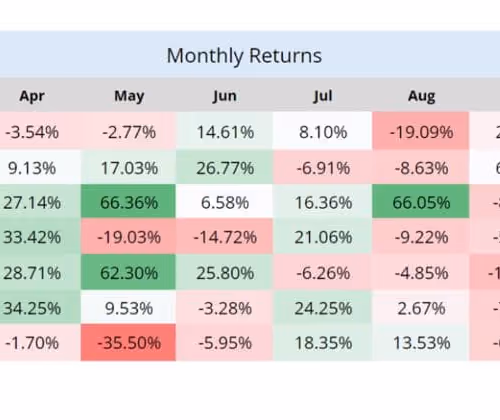Click the 8.10% Jul cell

pos(322,131)
